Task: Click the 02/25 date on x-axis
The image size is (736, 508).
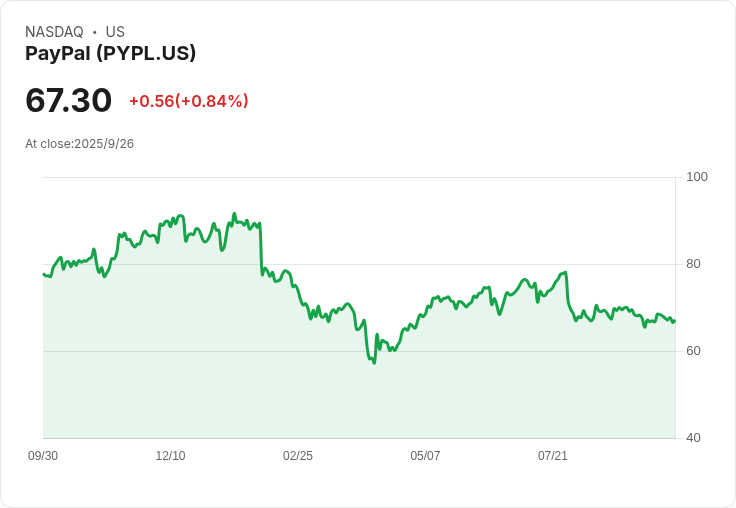Action: pos(298,455)
